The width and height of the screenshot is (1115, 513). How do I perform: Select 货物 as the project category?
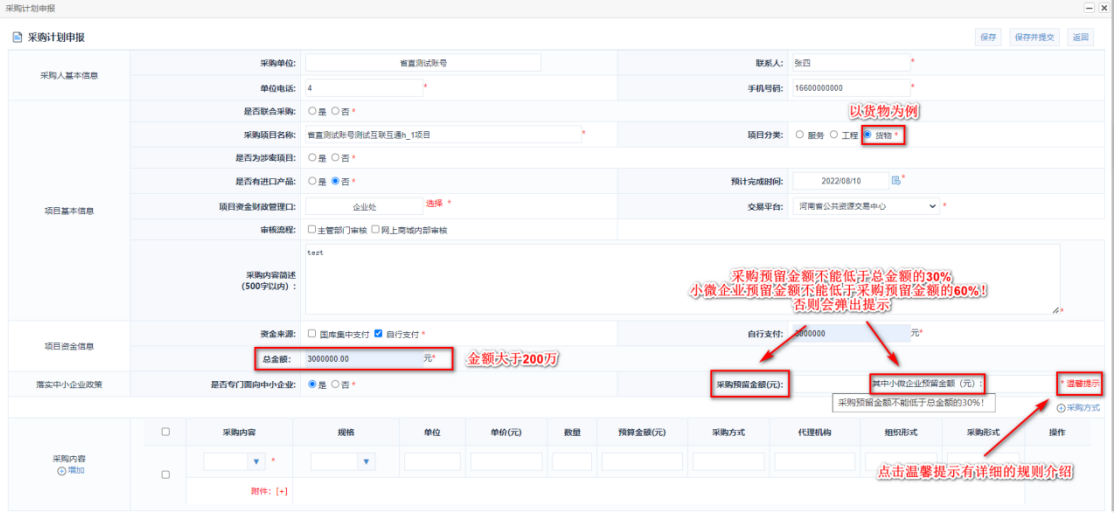click(x=867, y=134)
